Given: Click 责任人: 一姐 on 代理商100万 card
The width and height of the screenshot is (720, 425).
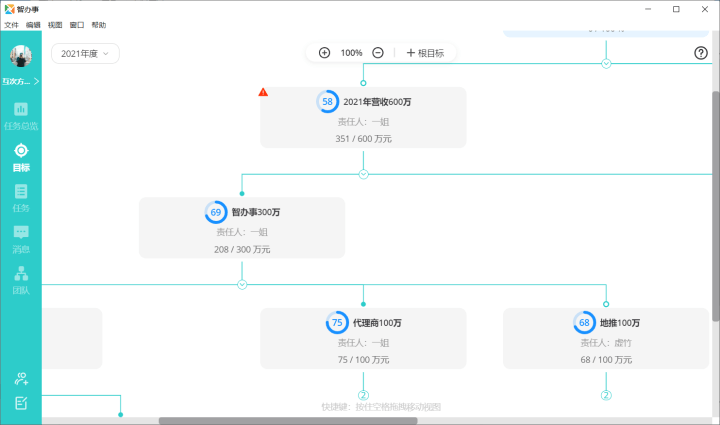Looking at the screenshot, I should pos(363,343).
